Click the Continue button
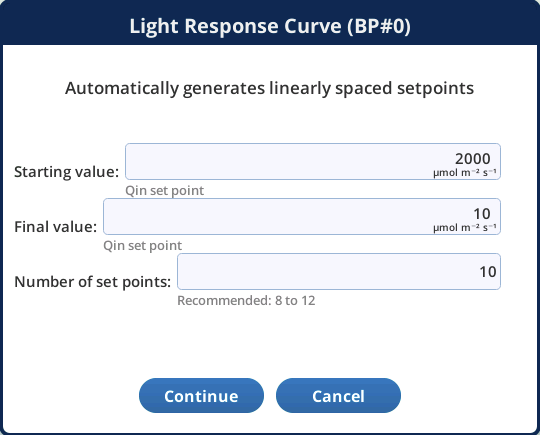The width and height of the screenshot is (540, 435). 201,395
